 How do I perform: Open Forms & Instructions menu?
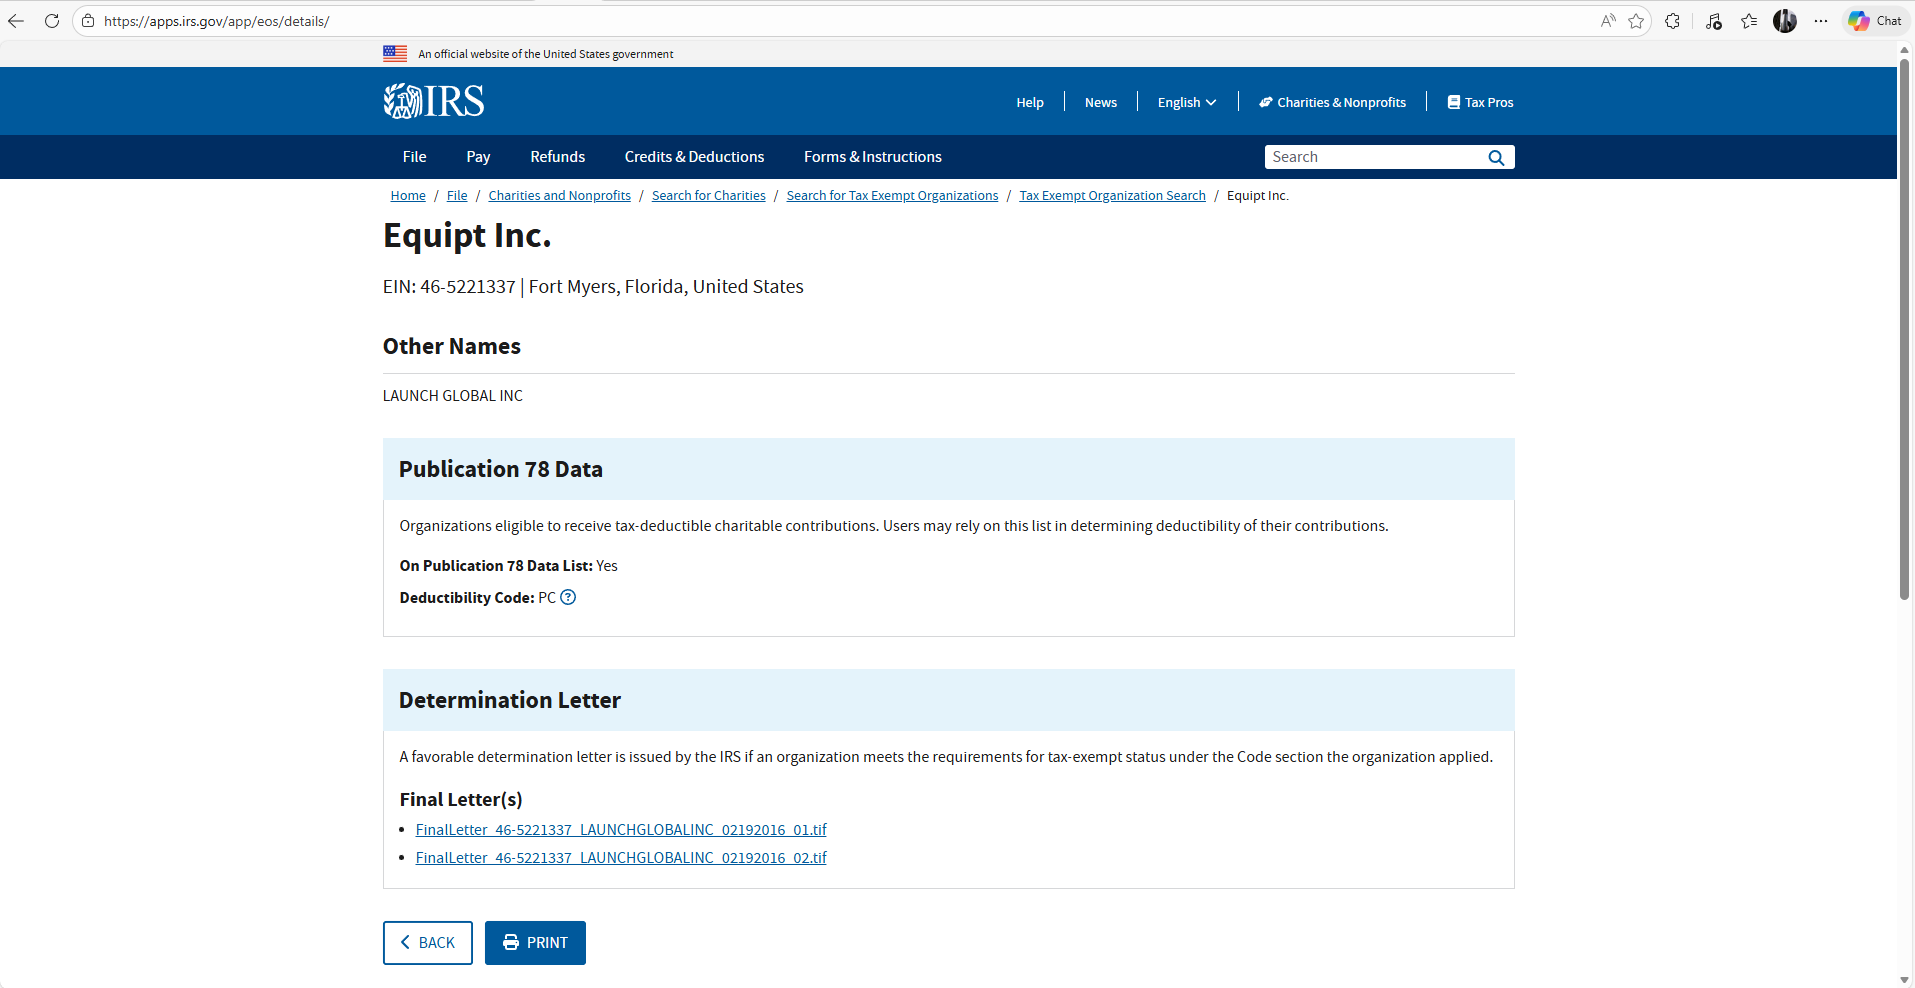pyautogui.click(x=873, y=157)
